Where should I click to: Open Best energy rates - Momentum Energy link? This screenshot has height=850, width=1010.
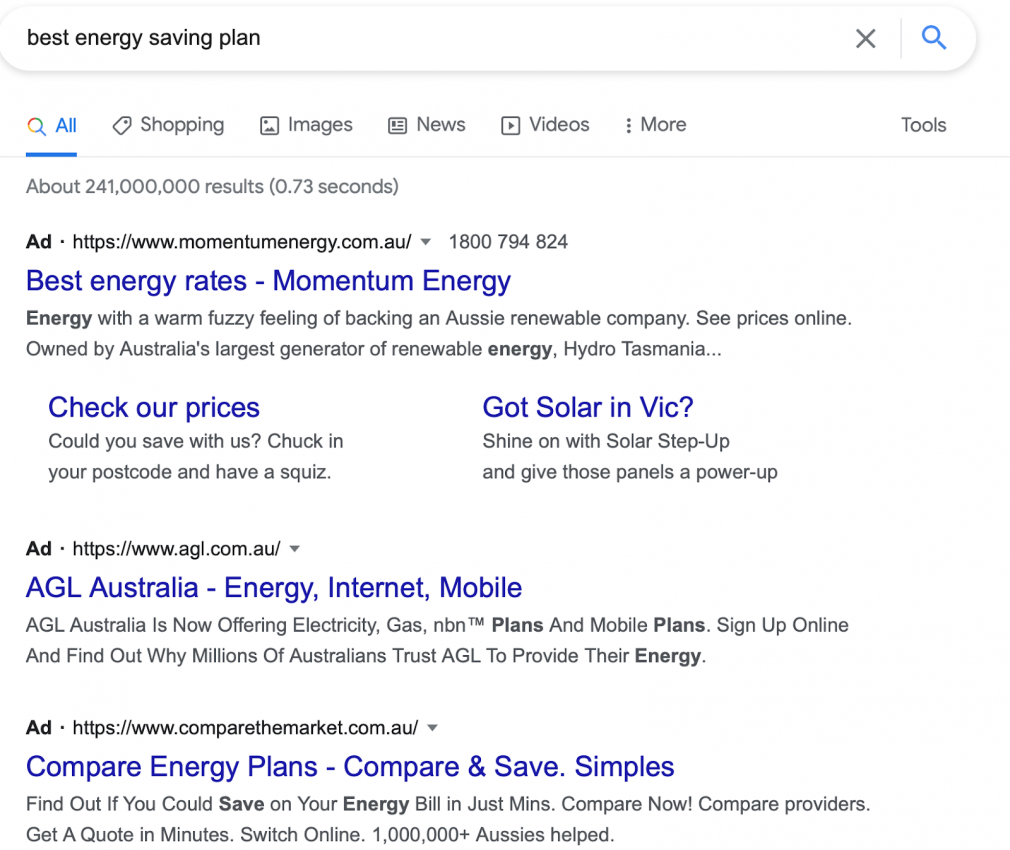click(268, 281)
